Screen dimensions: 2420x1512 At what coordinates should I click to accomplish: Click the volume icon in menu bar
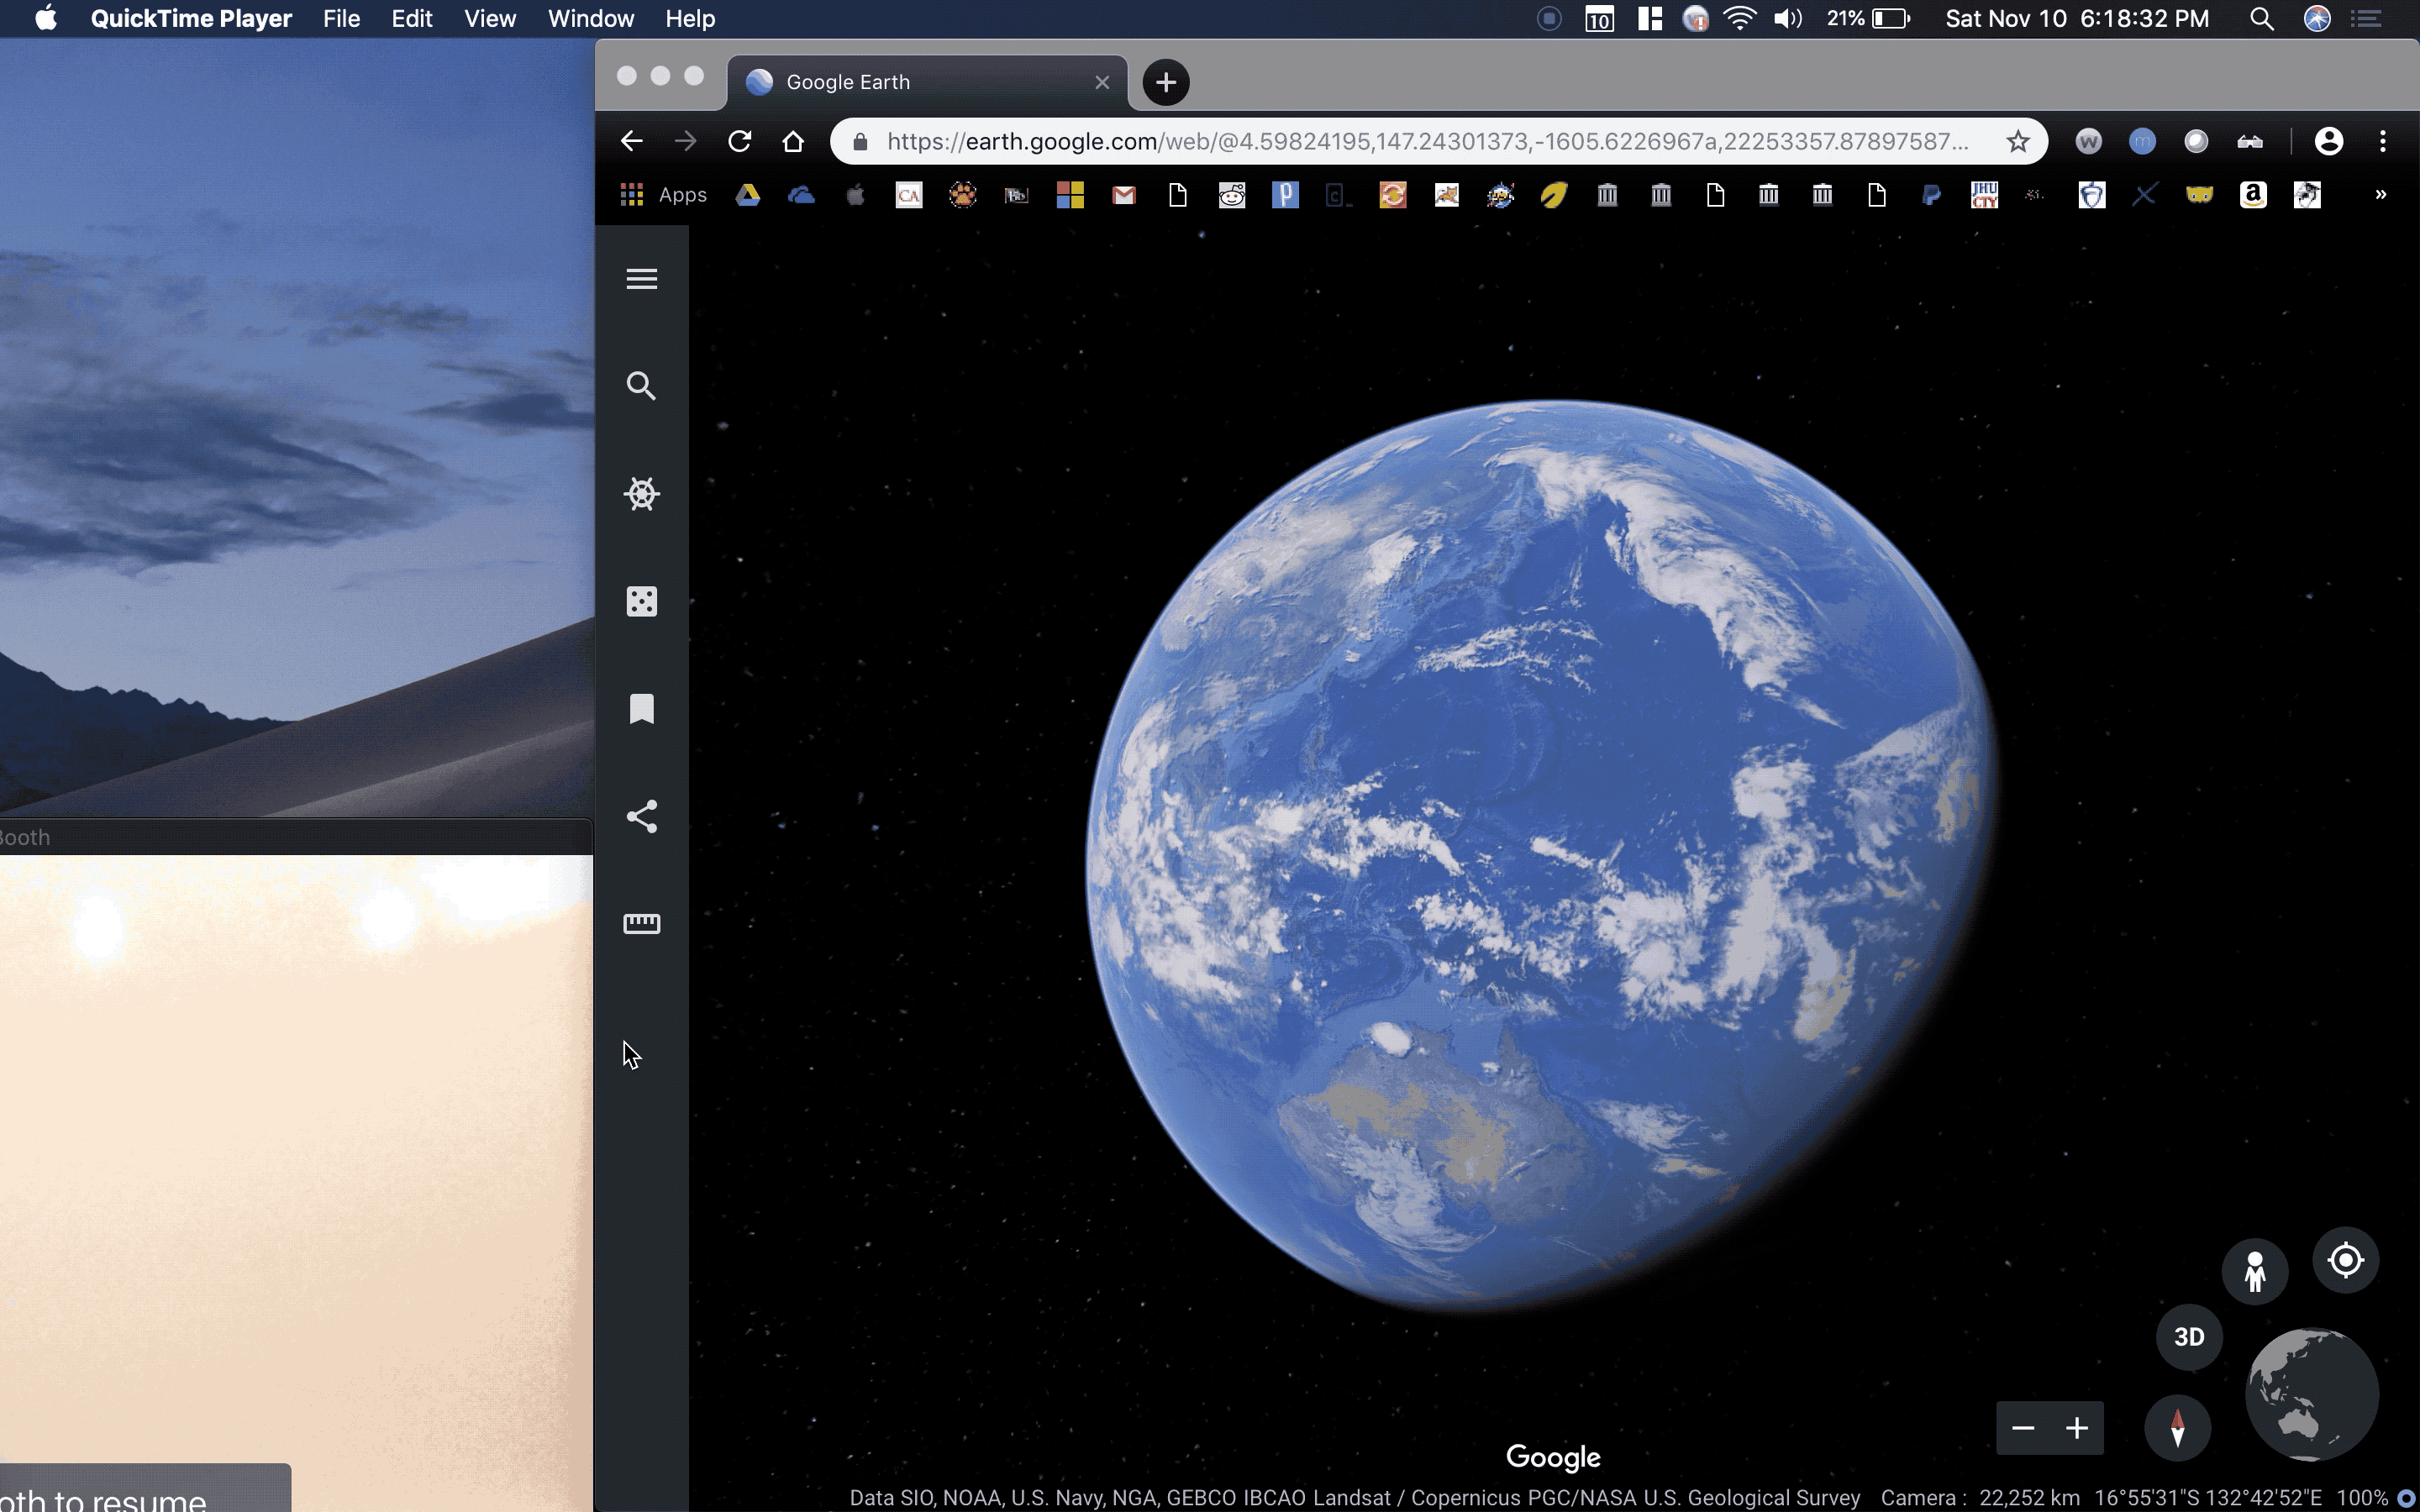click(x=1788, y=19)
